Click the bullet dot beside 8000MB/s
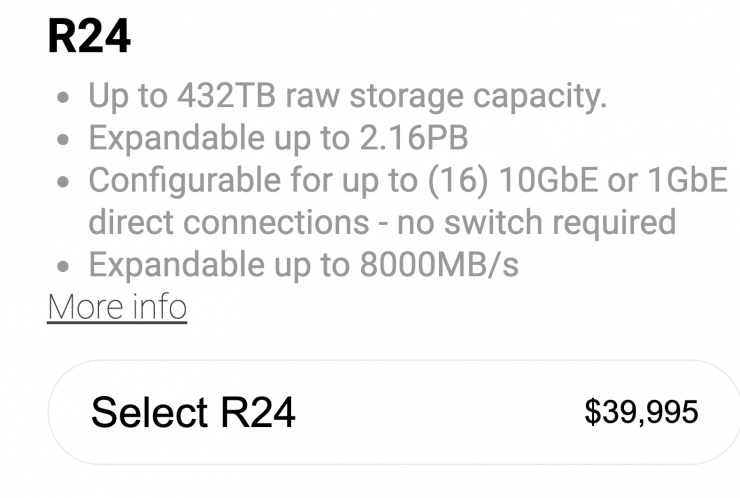The height and width of the screenshot is (498, 740). point(64,267)
